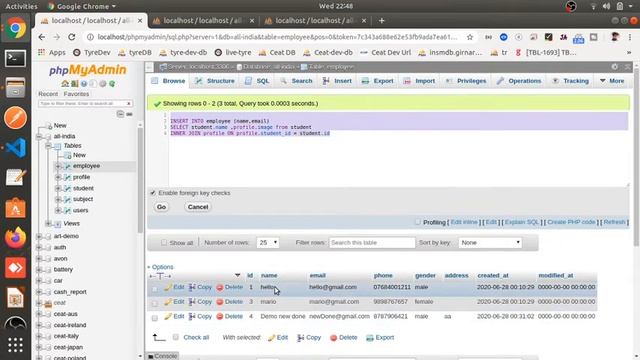Click With selected Delete icon
Viewport: 640px width, 360px height.
tap(344, 338)
